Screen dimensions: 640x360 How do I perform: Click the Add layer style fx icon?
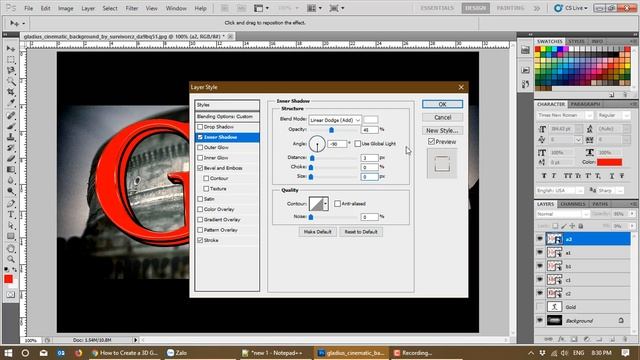tap(561, 339)
